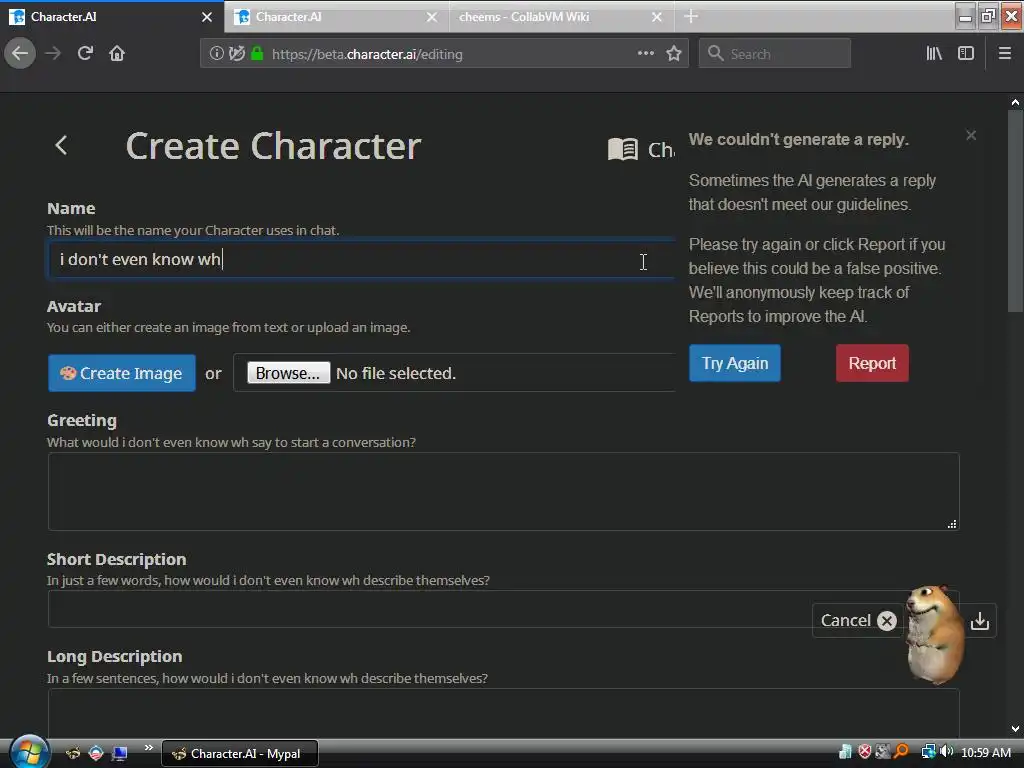
Task: Close the first Character.AI tab
Action: pyautogui.click(x=207, y=17)
